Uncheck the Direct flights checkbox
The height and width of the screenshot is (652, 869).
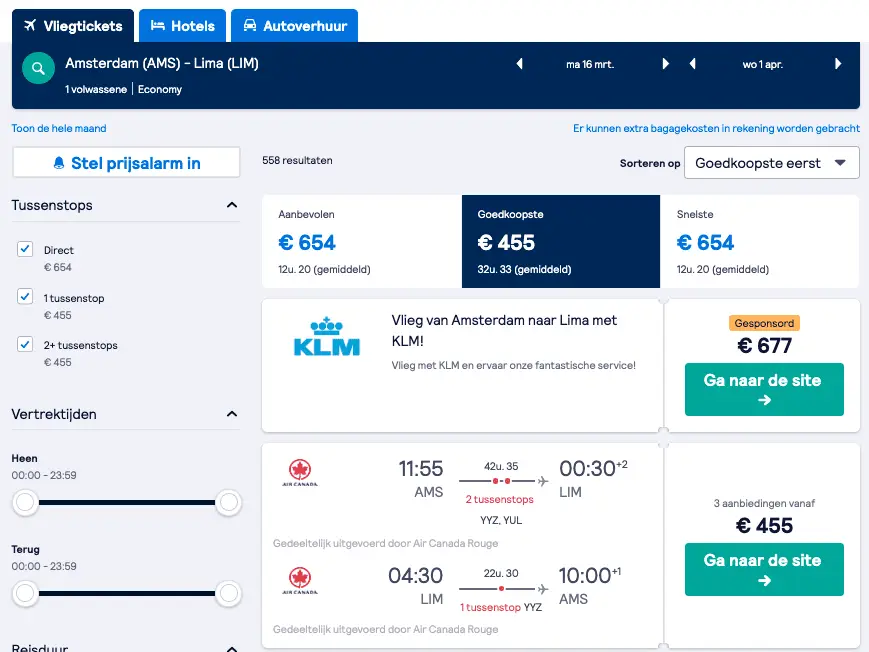(25, 249)
